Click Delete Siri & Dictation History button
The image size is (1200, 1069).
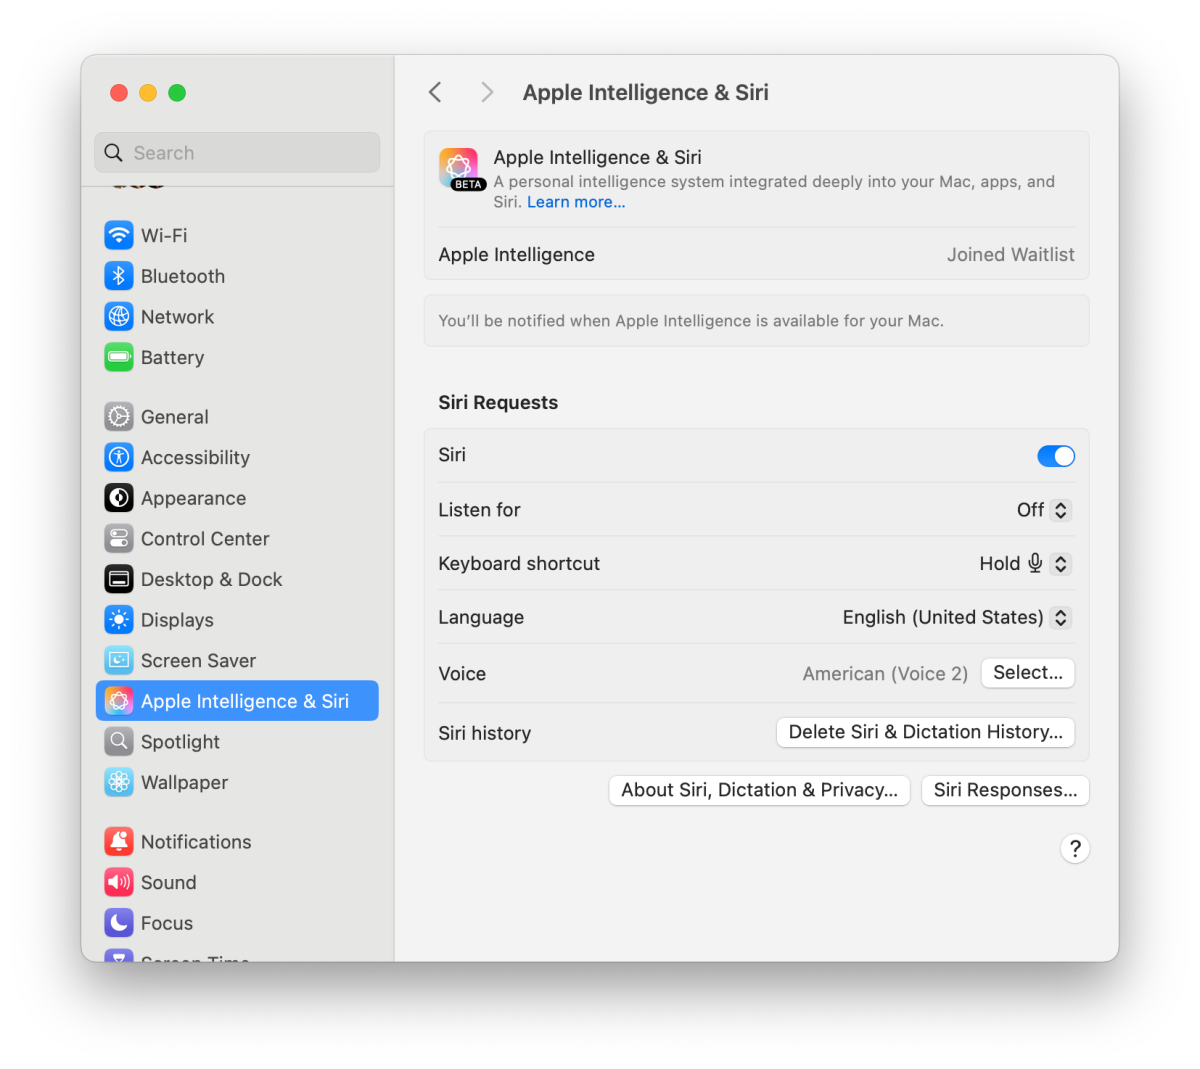(926, 732)
